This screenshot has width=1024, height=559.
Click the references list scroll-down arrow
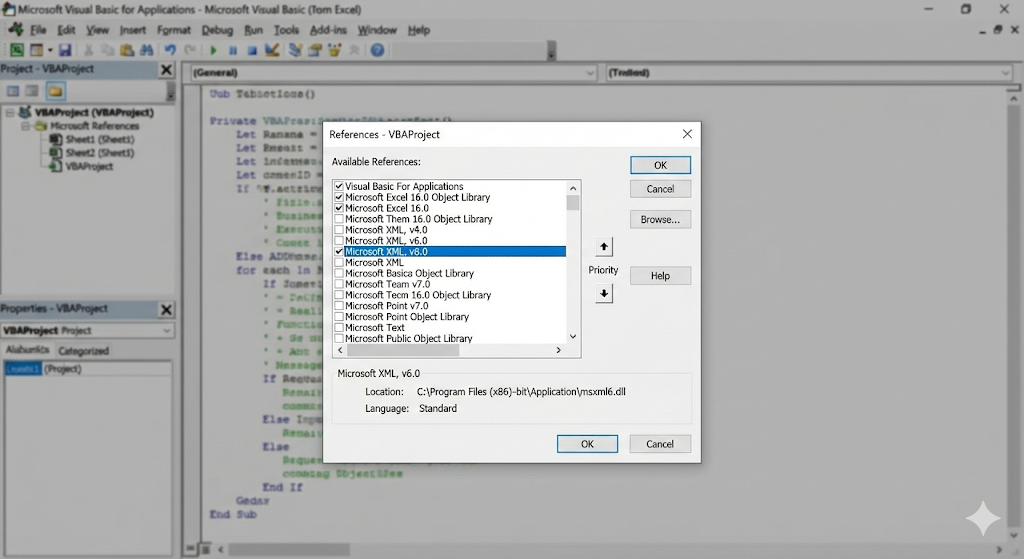573,337
